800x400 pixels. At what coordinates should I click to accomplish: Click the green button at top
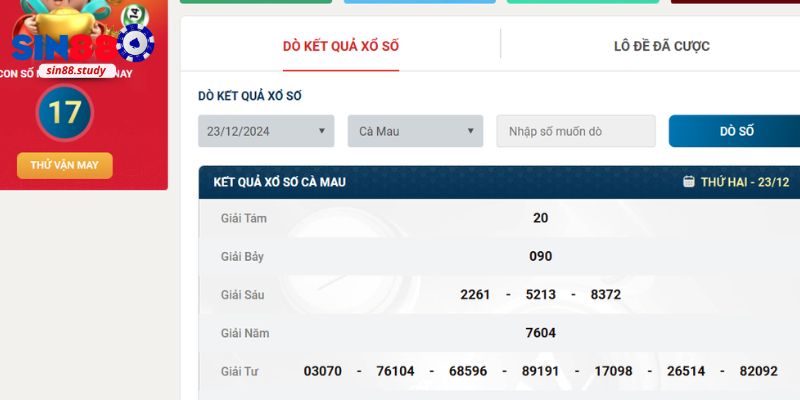pyautogui.click(x=257, y=2)
